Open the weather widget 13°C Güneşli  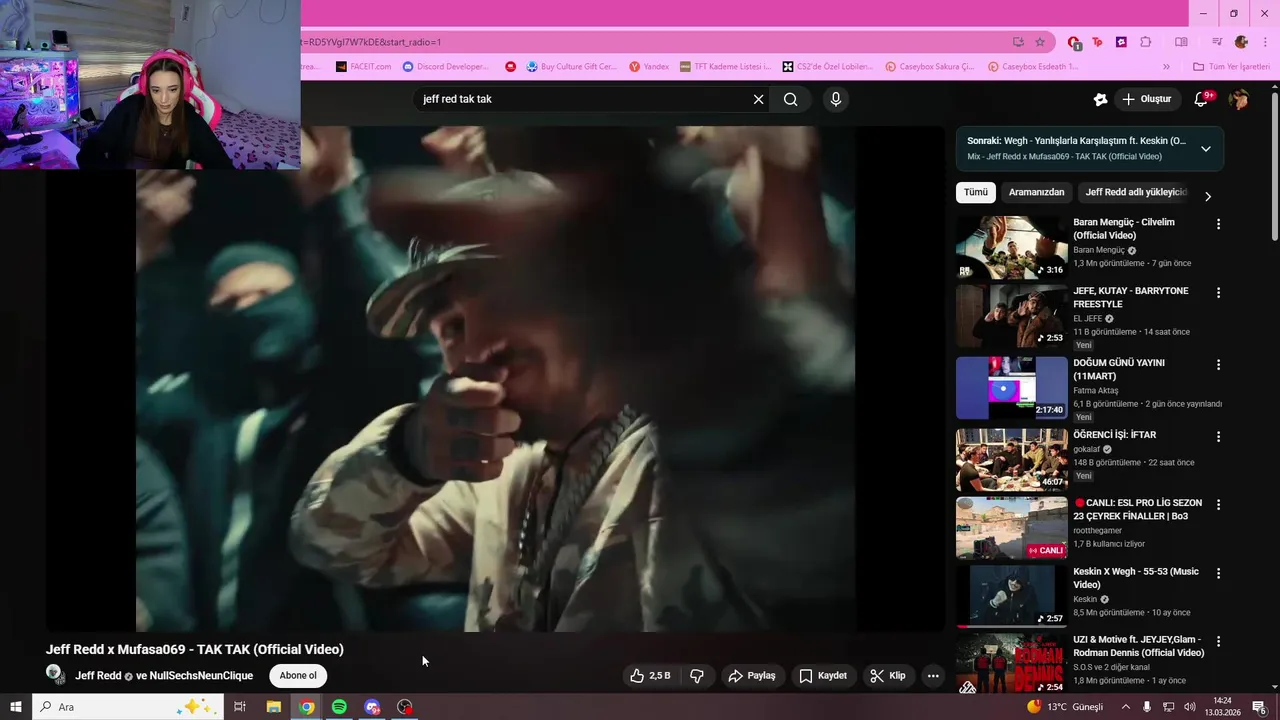[1064, 707]
